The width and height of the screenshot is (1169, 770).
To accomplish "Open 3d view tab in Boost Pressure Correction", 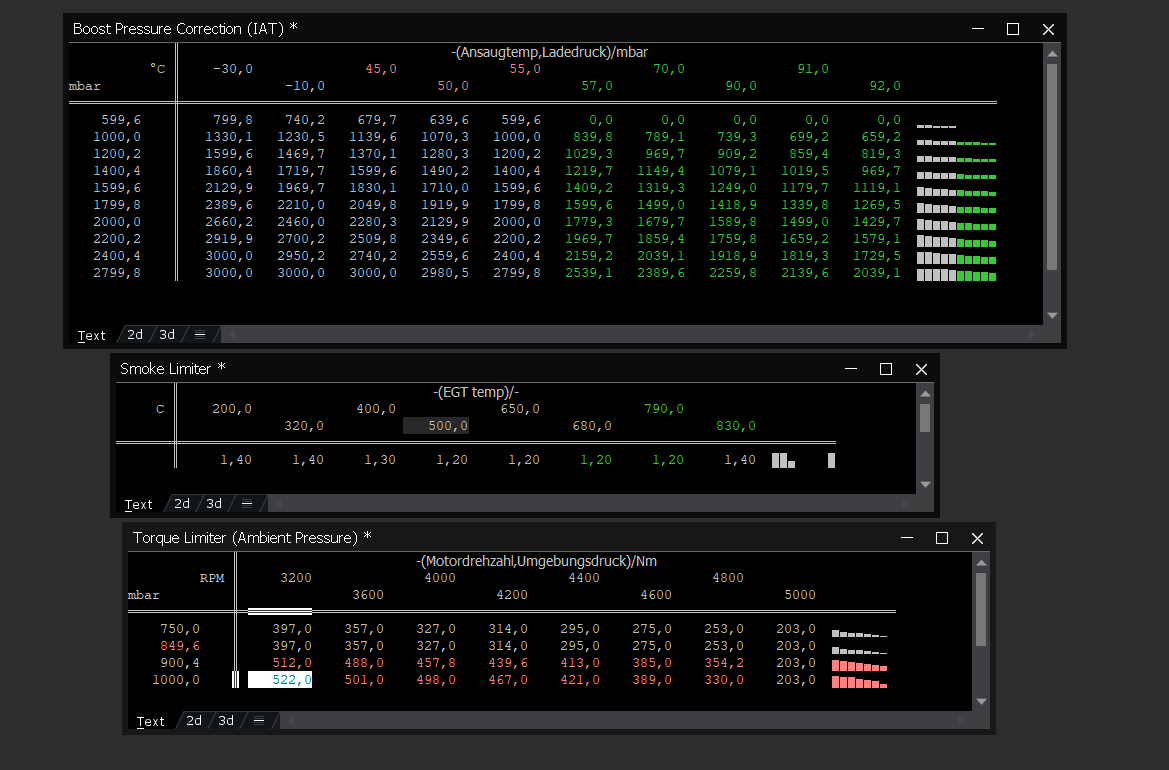I will [167, 335].
